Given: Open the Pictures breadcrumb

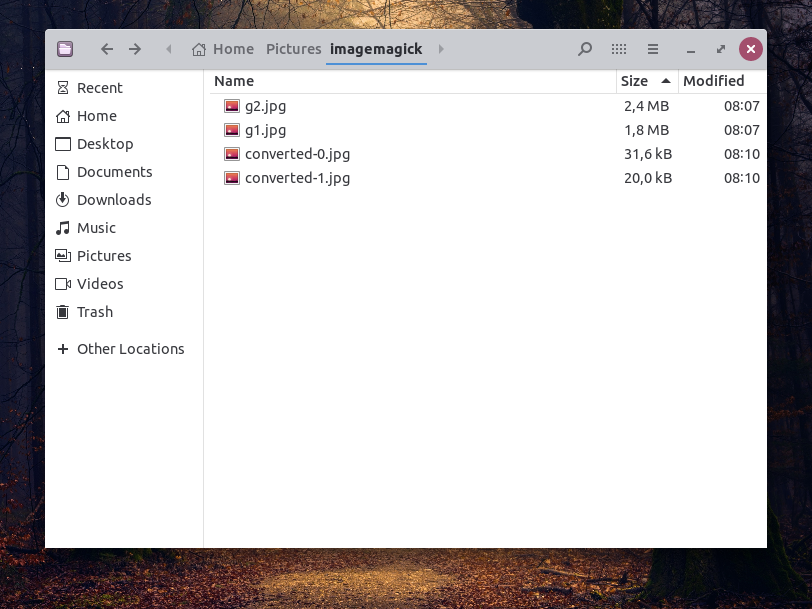Looking at the screenshot, I should click(x=294, y=49).
